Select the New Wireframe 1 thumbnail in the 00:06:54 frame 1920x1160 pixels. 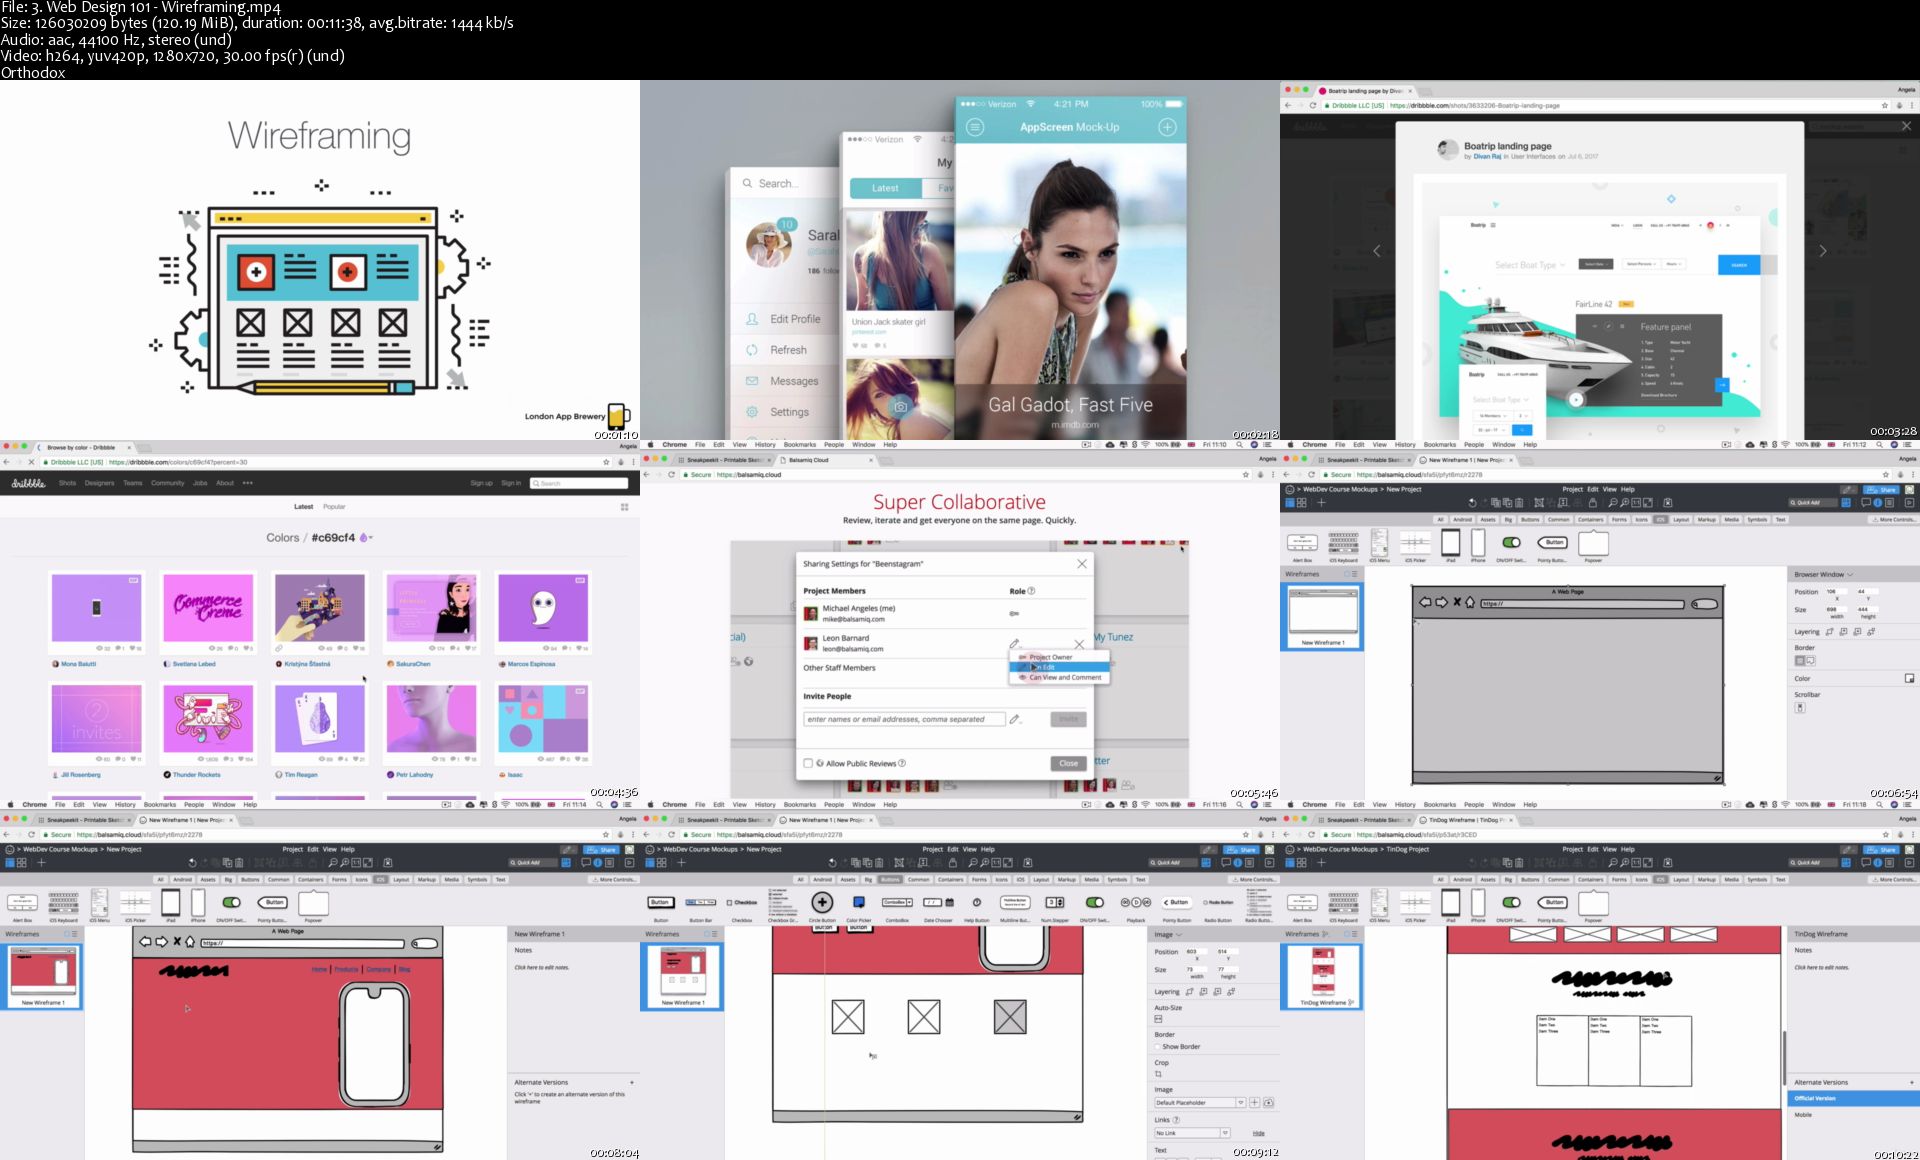tap(1322, 614)
